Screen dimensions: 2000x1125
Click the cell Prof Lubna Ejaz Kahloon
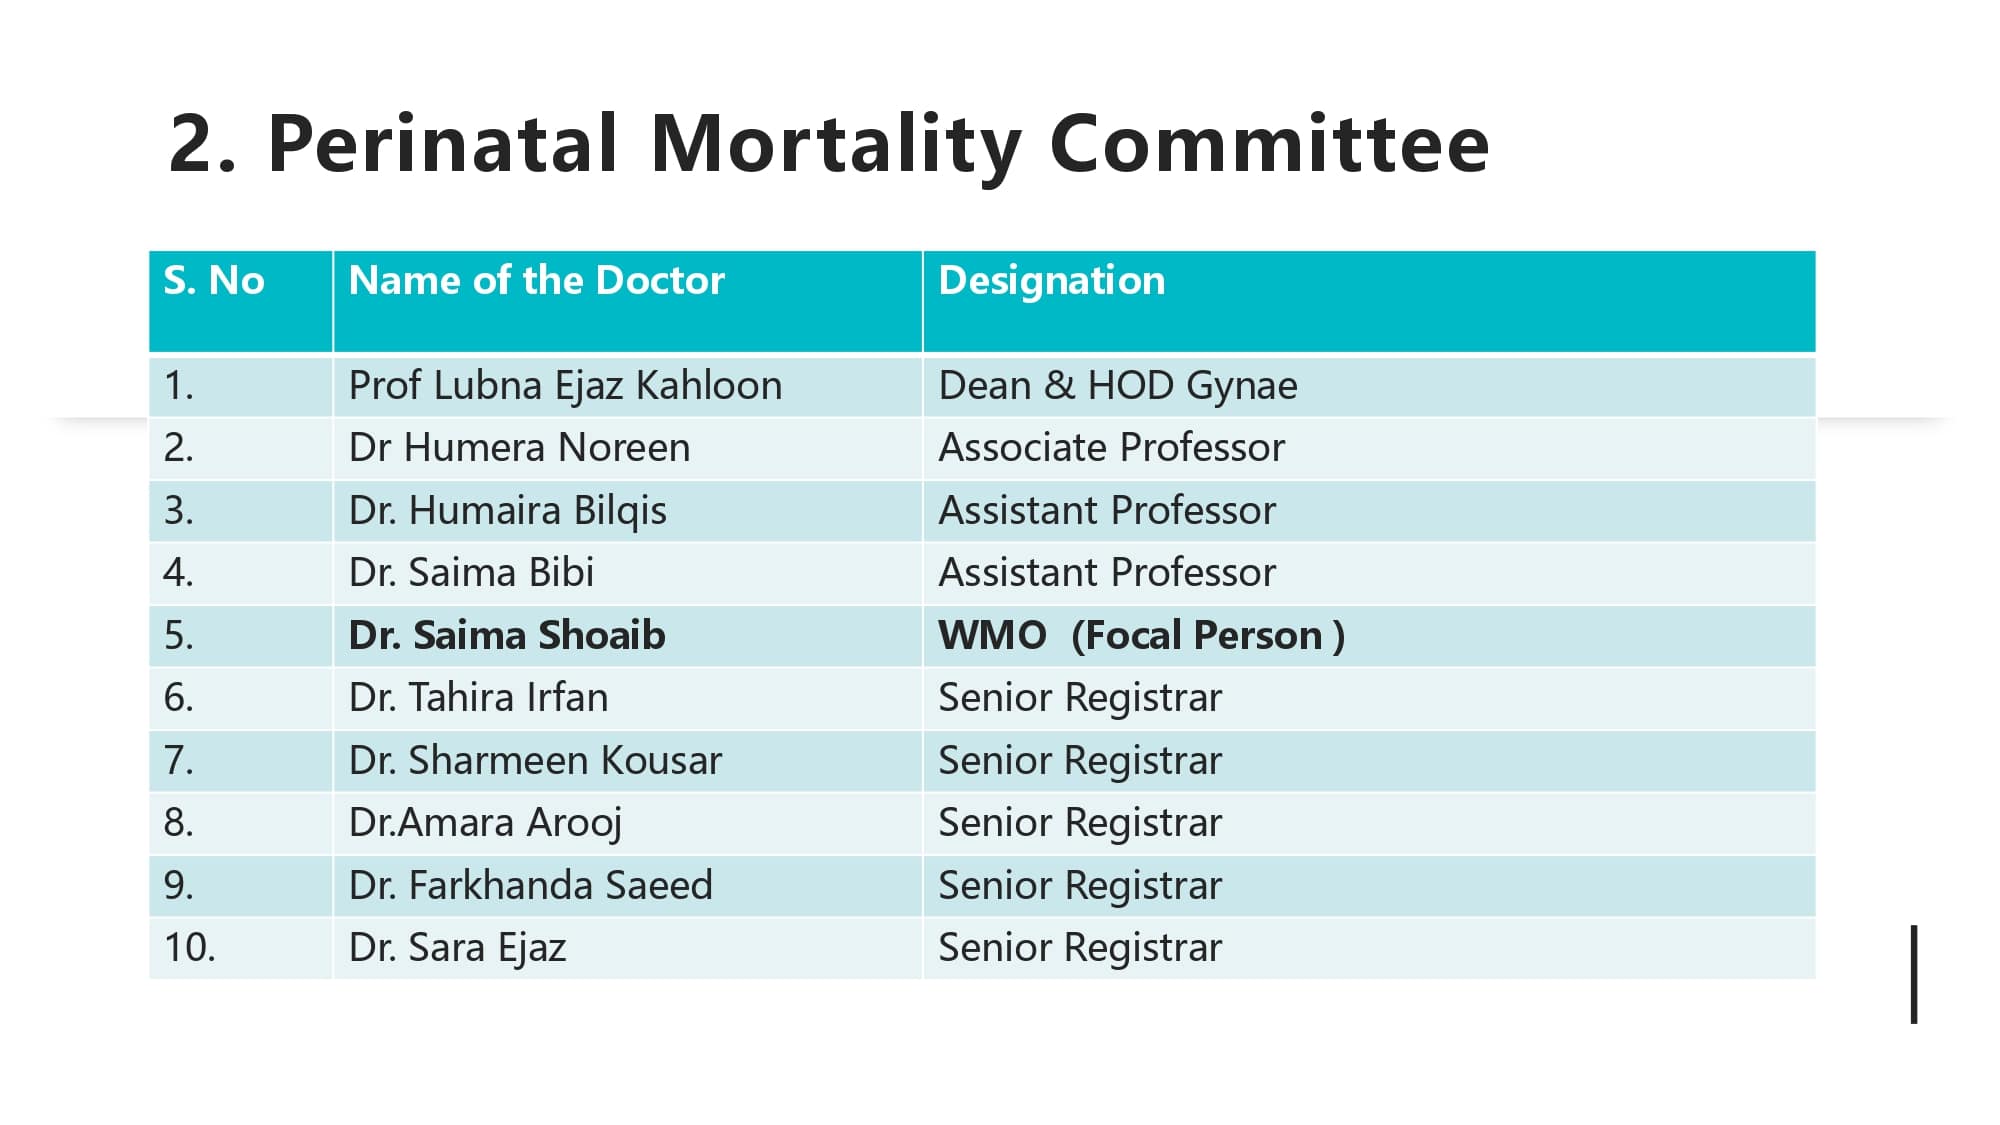[627, 386]
